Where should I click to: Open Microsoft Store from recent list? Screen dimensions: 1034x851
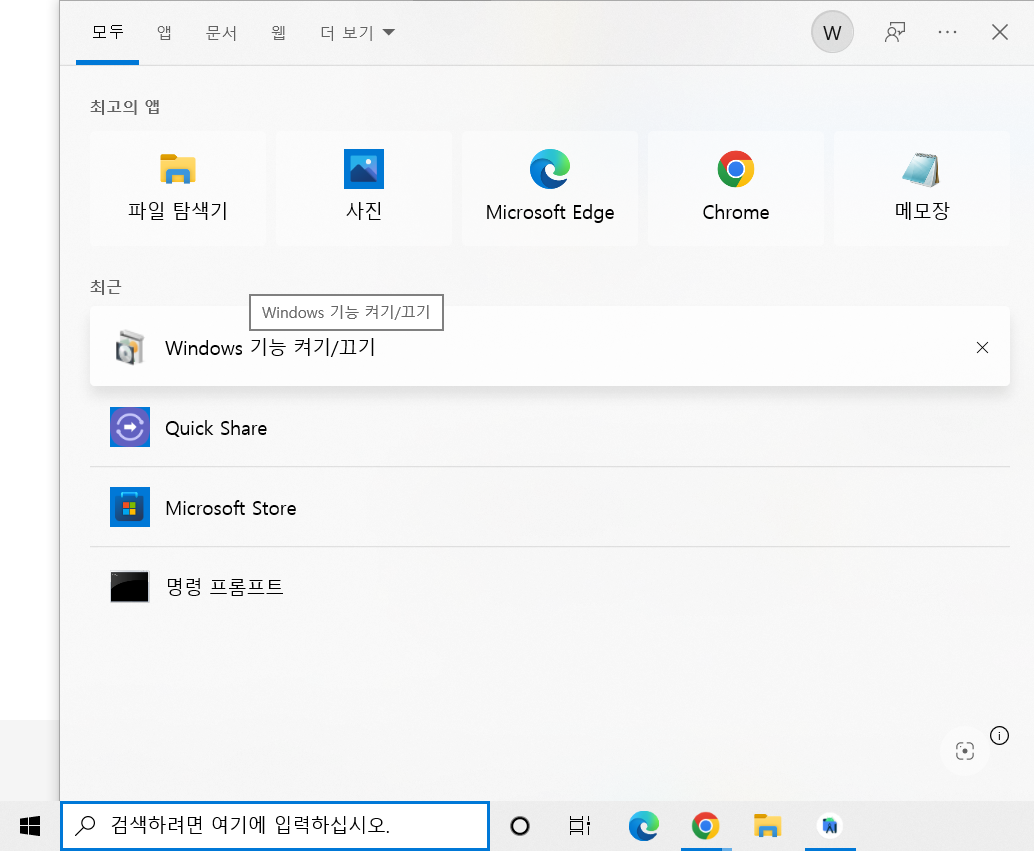pyautogui.click(x=550, y=507)
